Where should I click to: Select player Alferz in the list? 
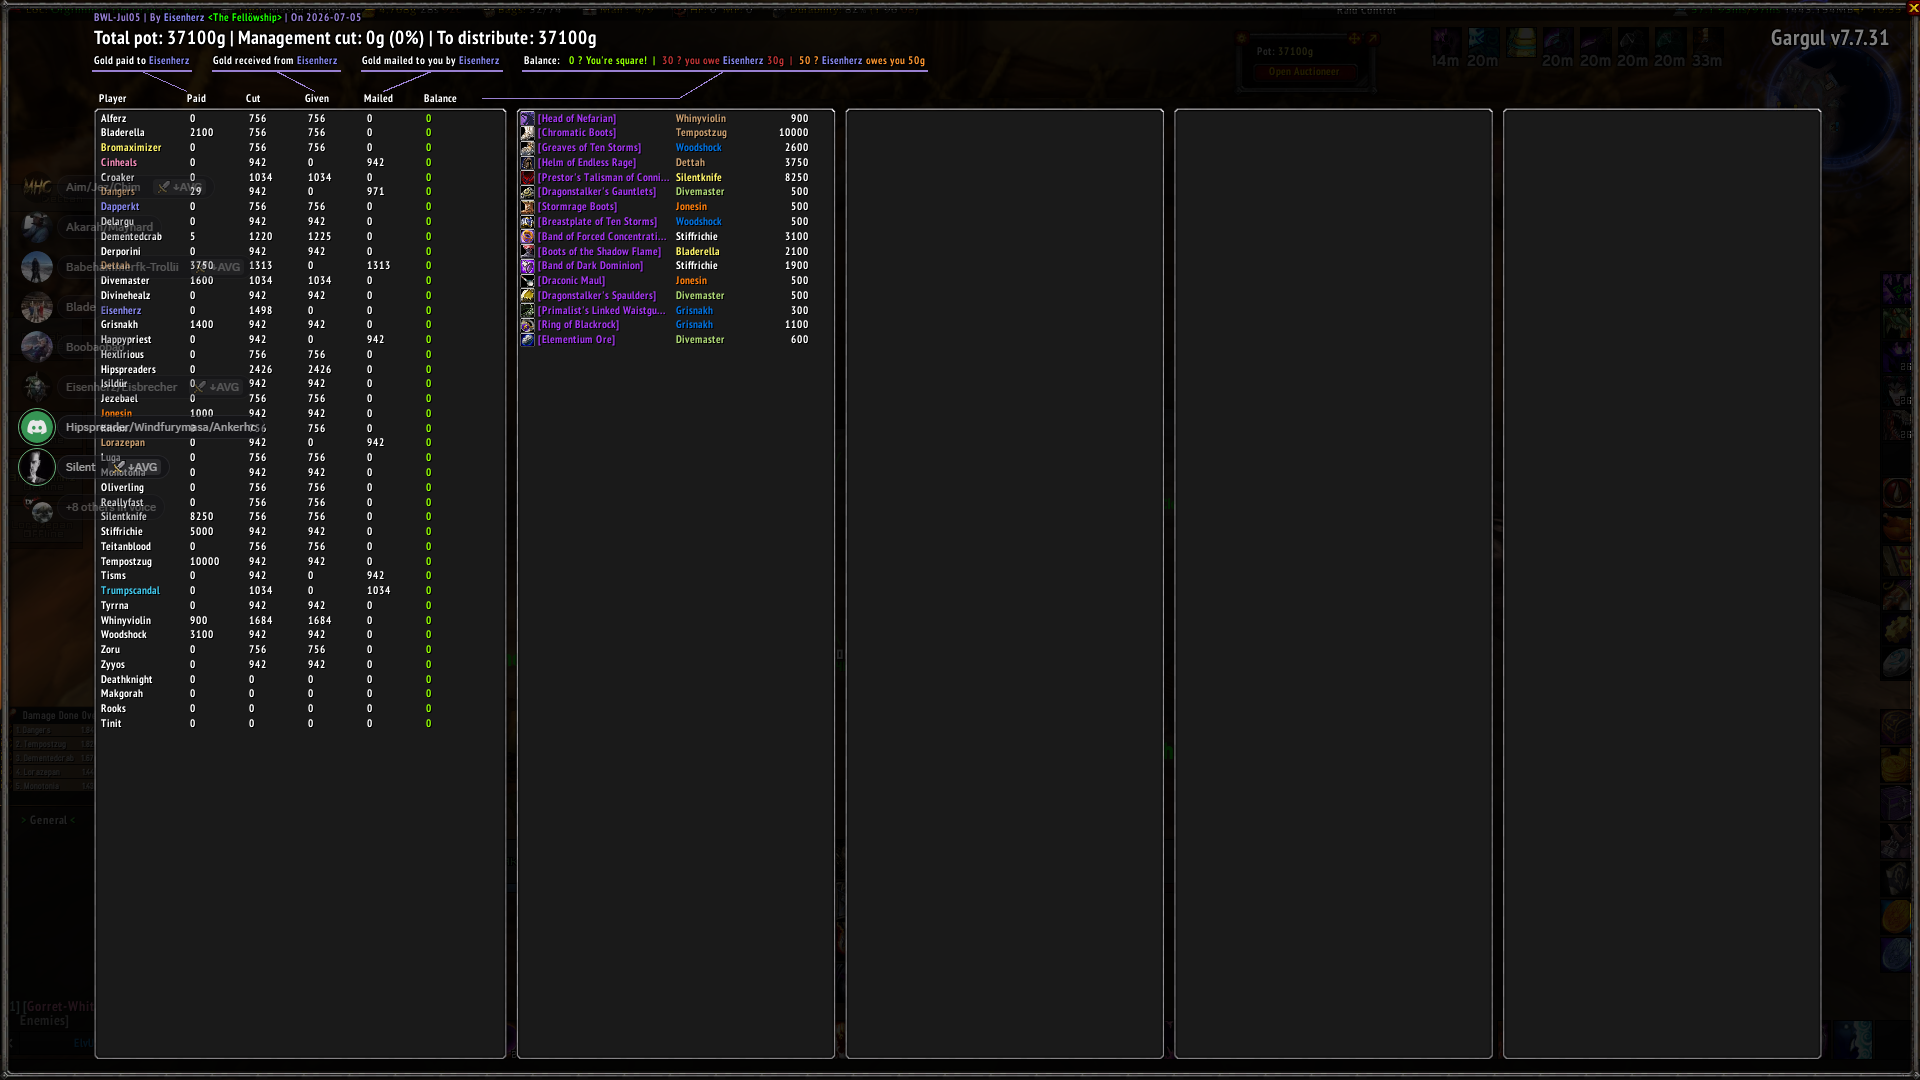pos(113,118)
